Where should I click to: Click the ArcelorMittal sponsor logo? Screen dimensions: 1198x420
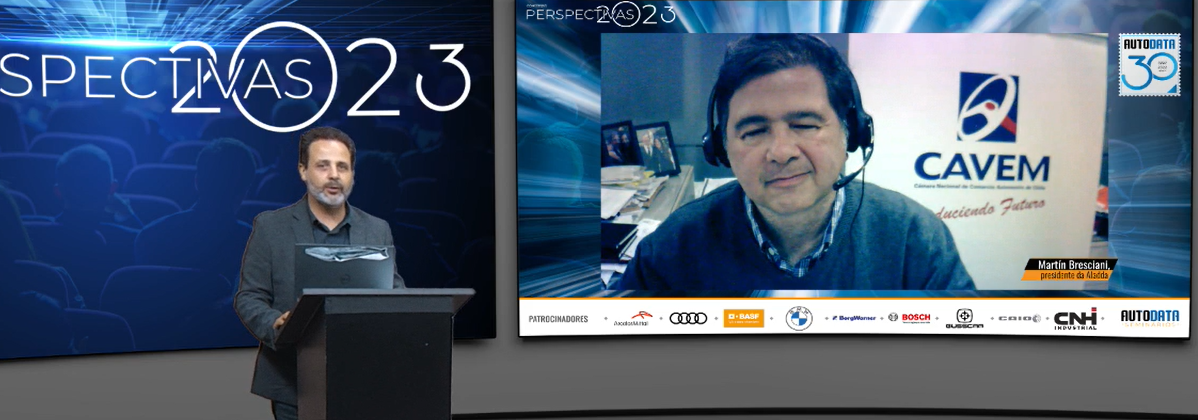tap(632, 319)
